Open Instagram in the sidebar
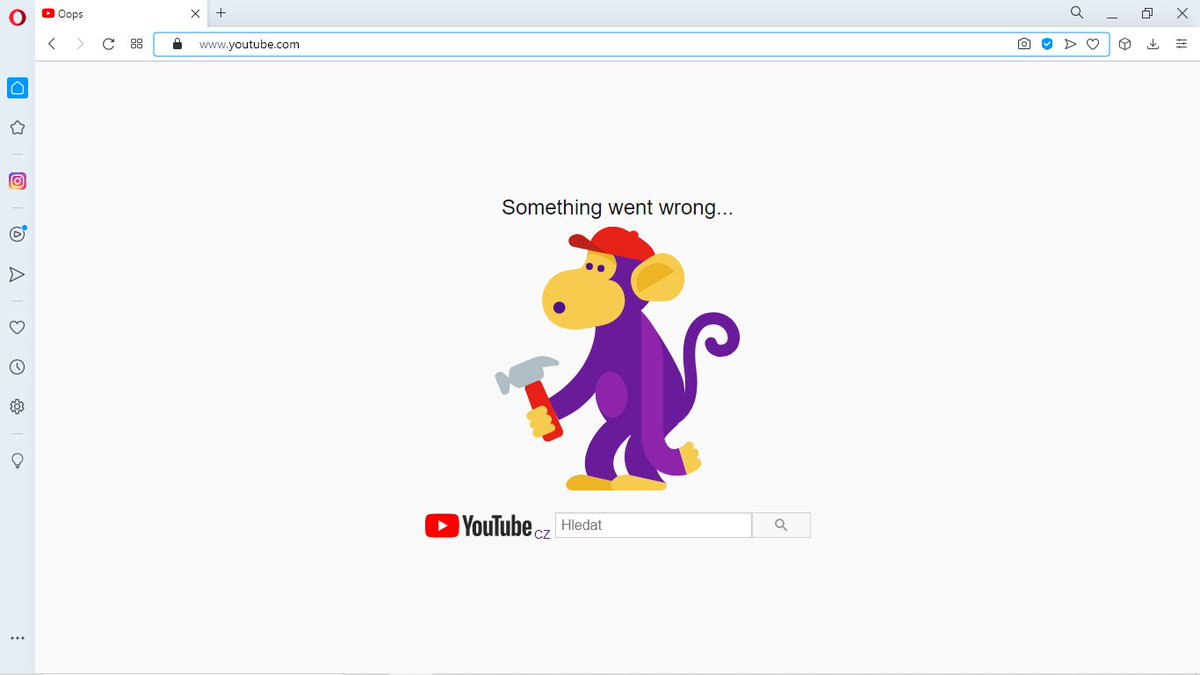The width and height of the screenshot is (1200, 675). click(x=17, y=181)
